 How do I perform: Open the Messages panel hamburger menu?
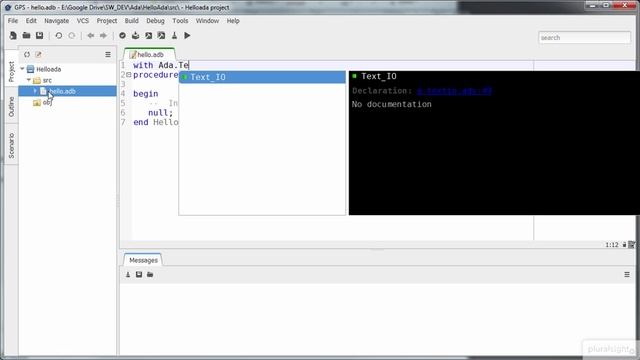point(627,275)
